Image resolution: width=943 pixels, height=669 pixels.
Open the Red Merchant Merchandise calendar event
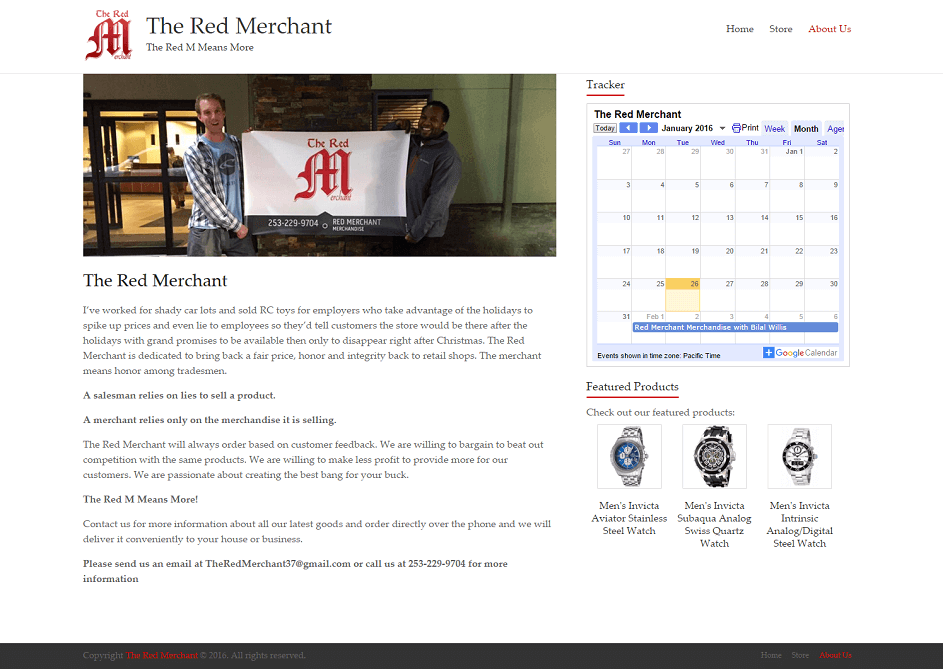pyautogui.click(x=735, y=327)
